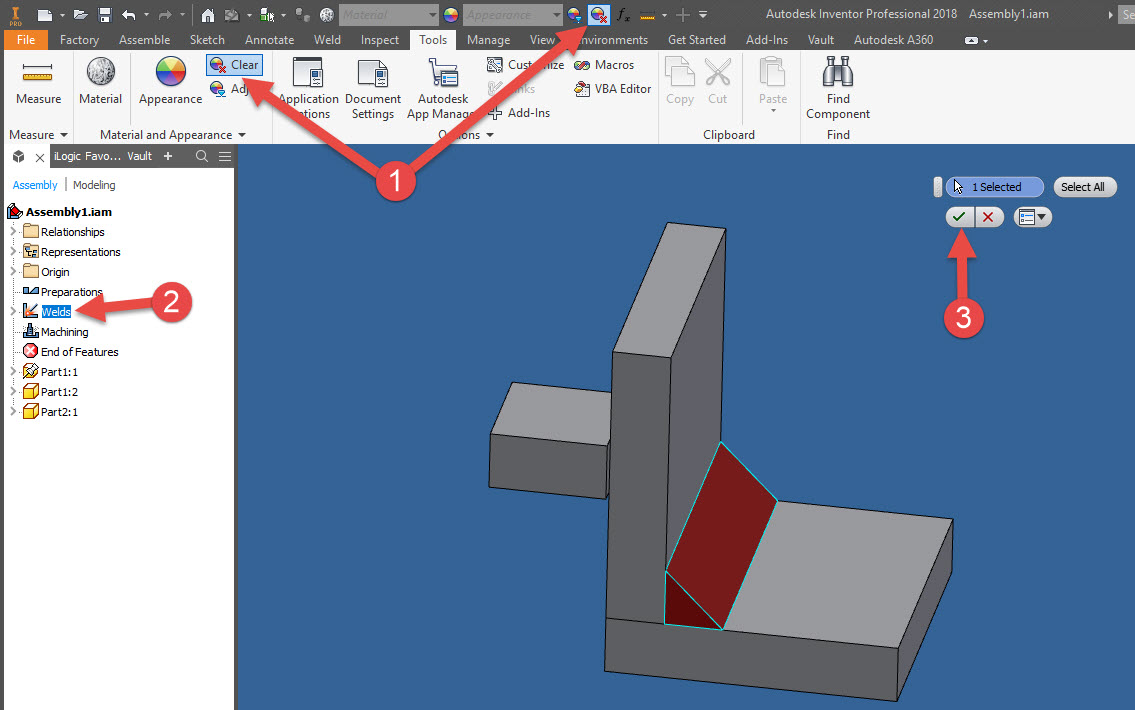Expand the Representations node
Viewport: 1135px width, 710px height.
click(x=12, y=252)
